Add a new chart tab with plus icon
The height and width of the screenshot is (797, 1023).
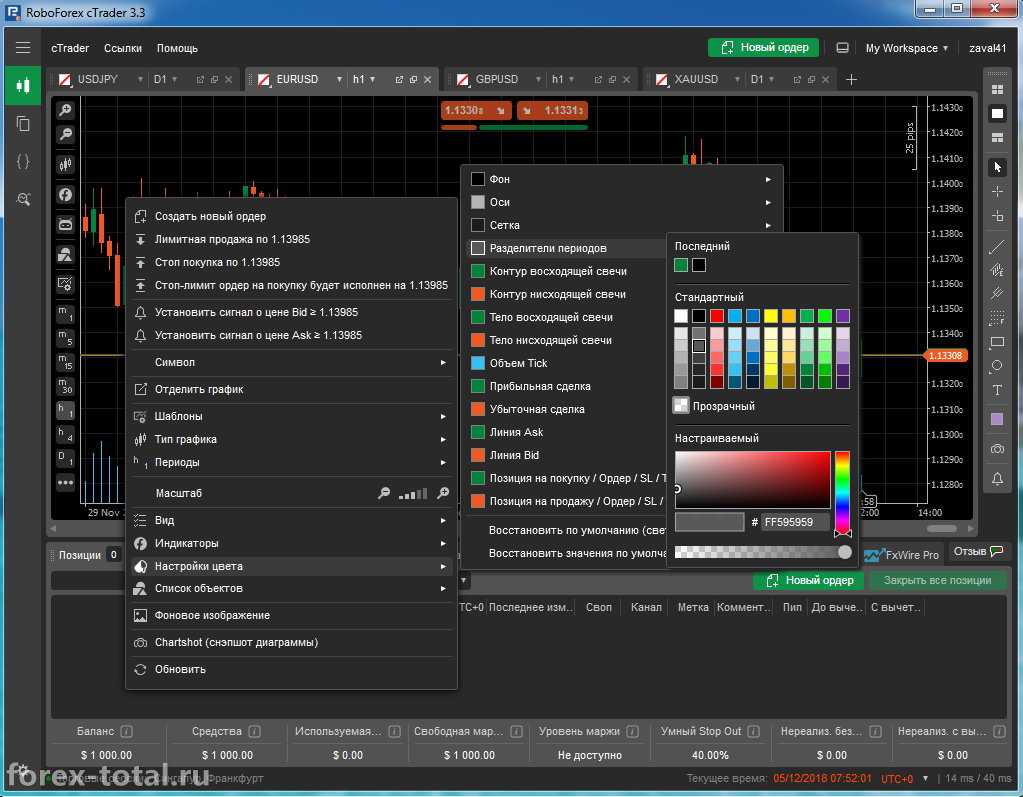pos(851,79)
